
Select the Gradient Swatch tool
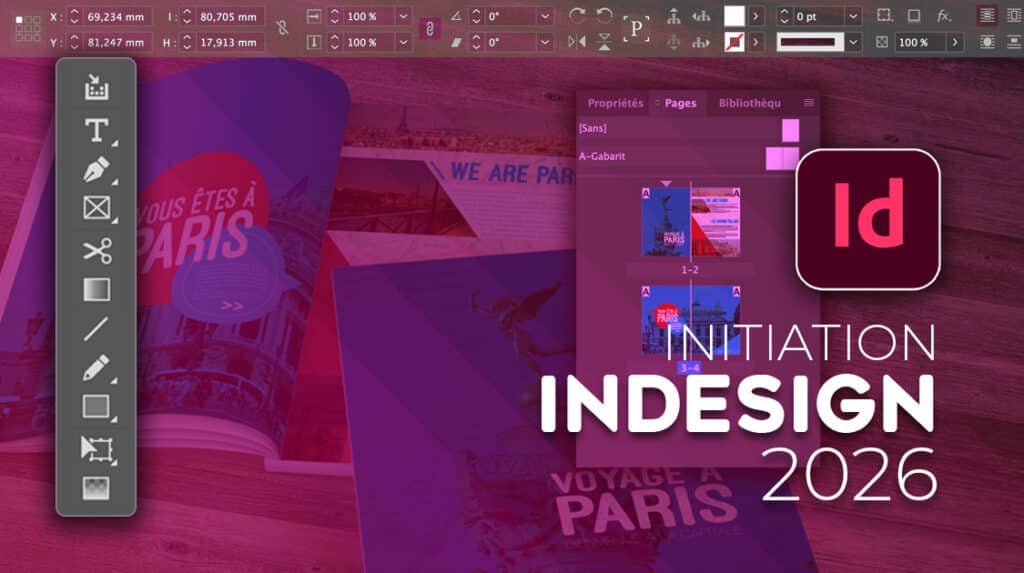click(96, 289)
